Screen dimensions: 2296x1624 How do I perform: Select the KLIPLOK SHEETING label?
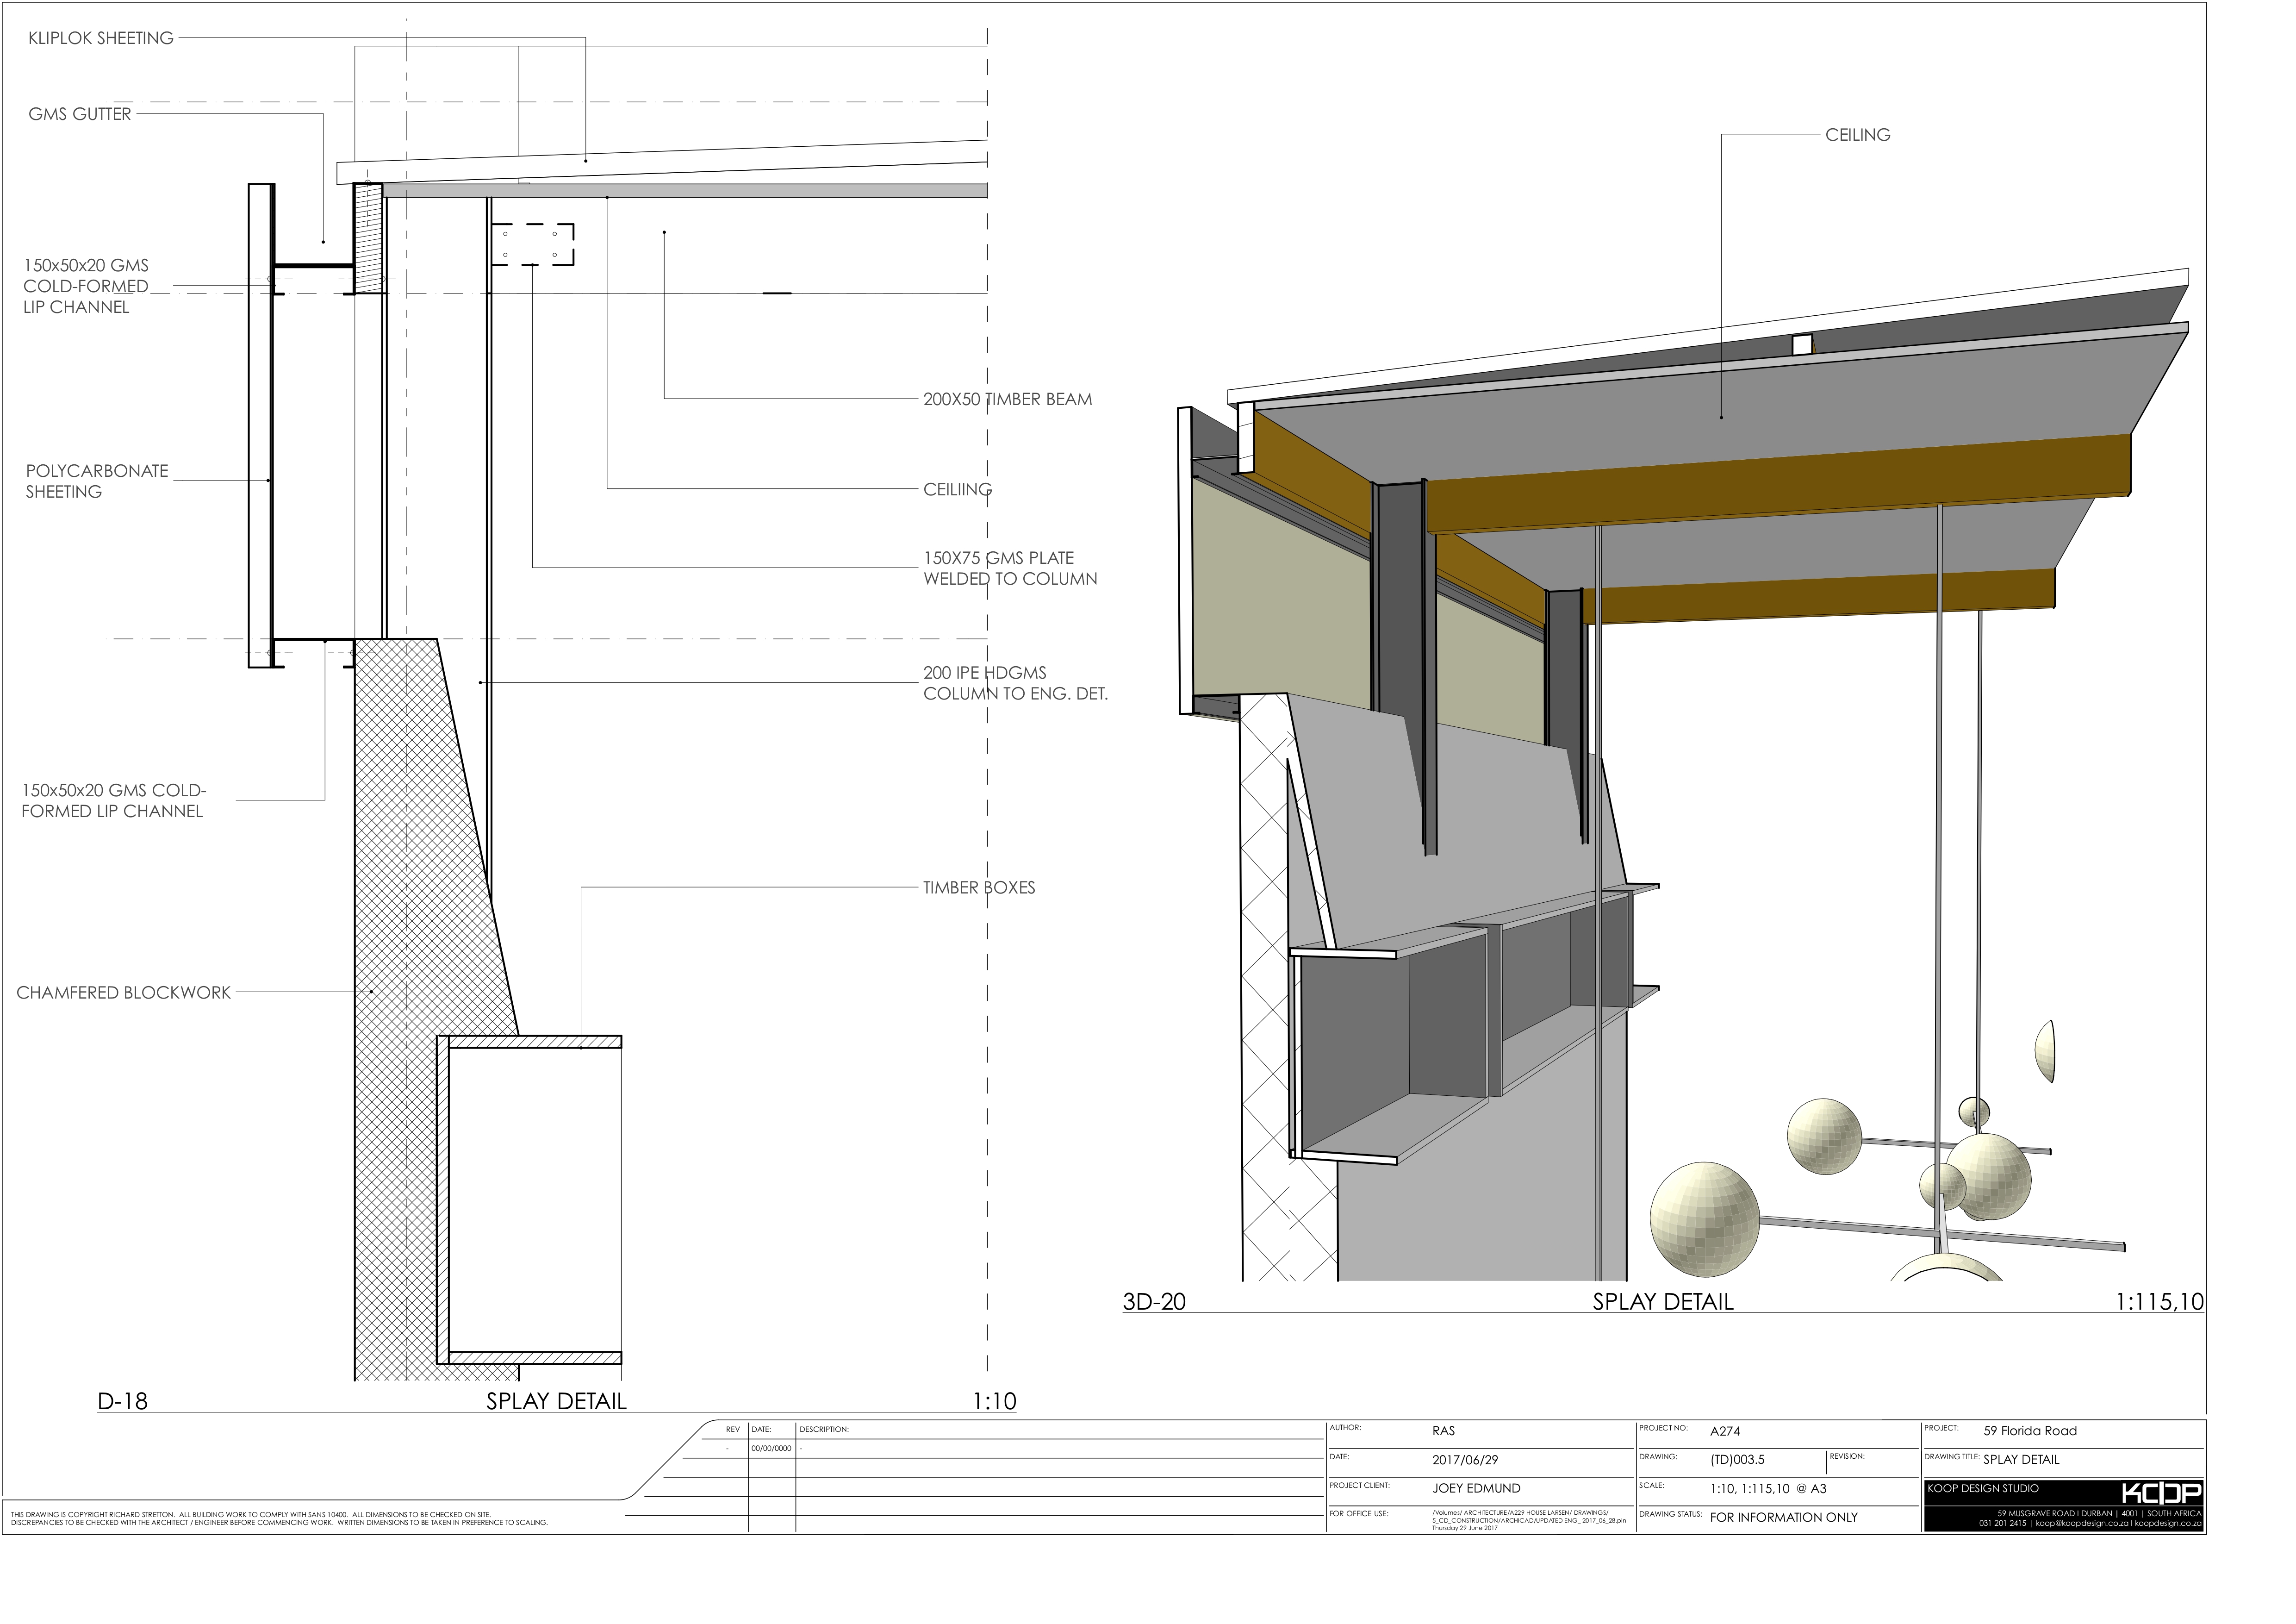[x=101, y=38]
